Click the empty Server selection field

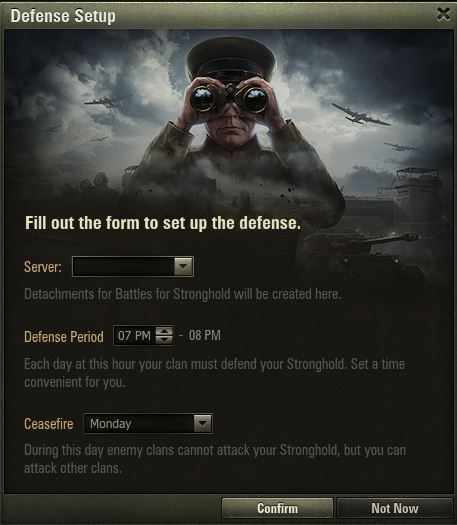133,267
